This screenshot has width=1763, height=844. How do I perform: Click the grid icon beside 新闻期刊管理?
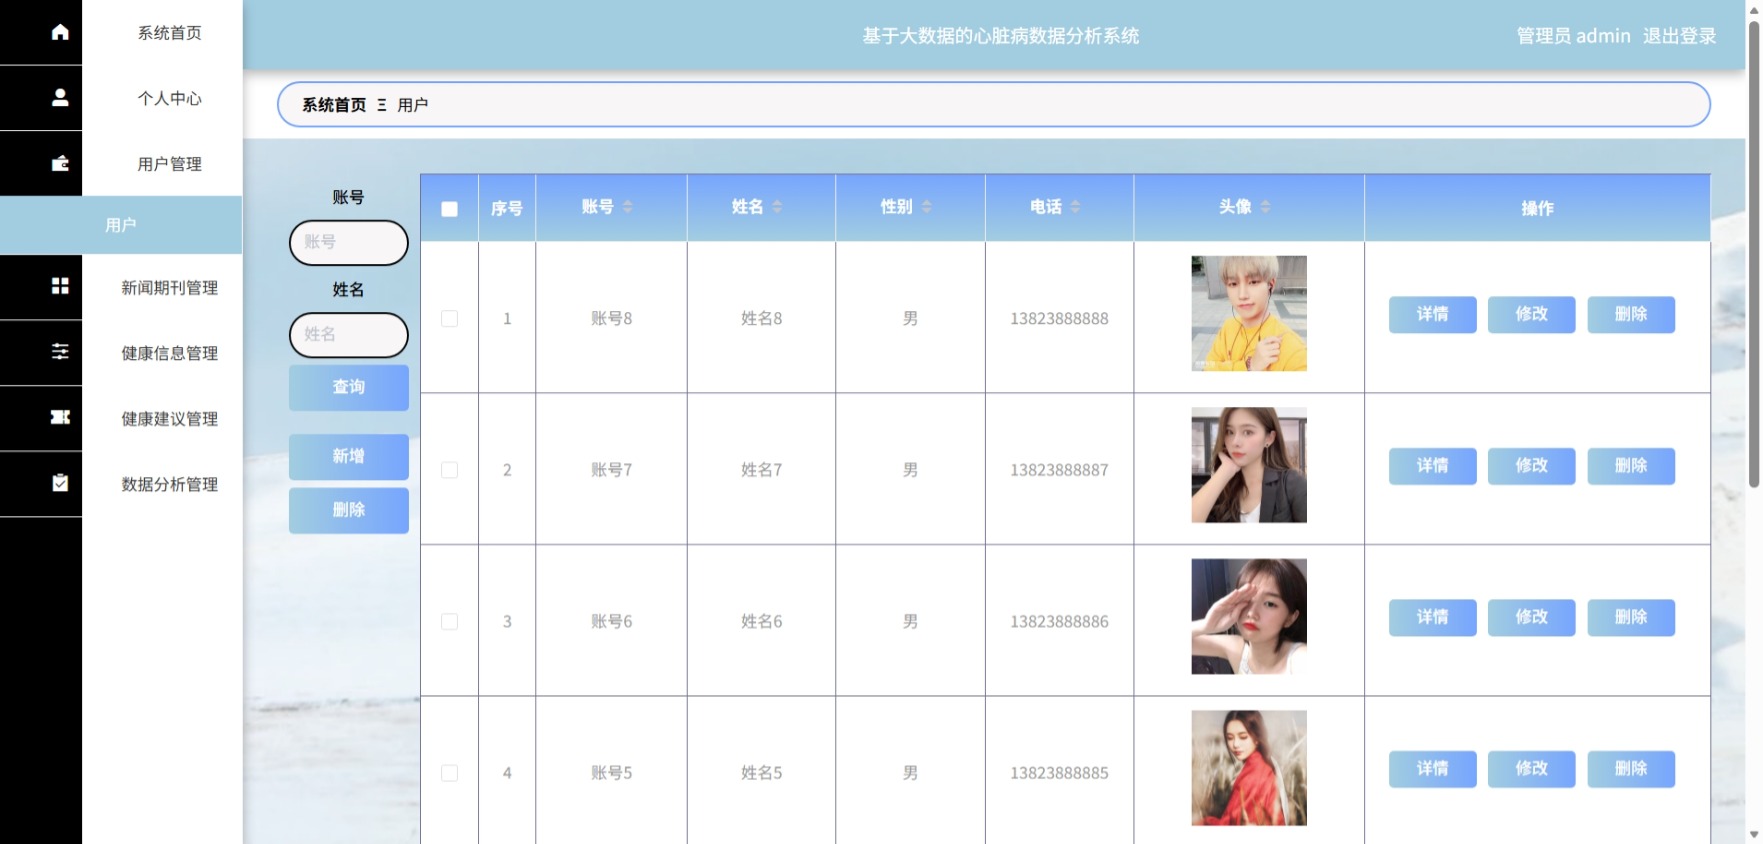coord(60,286)
